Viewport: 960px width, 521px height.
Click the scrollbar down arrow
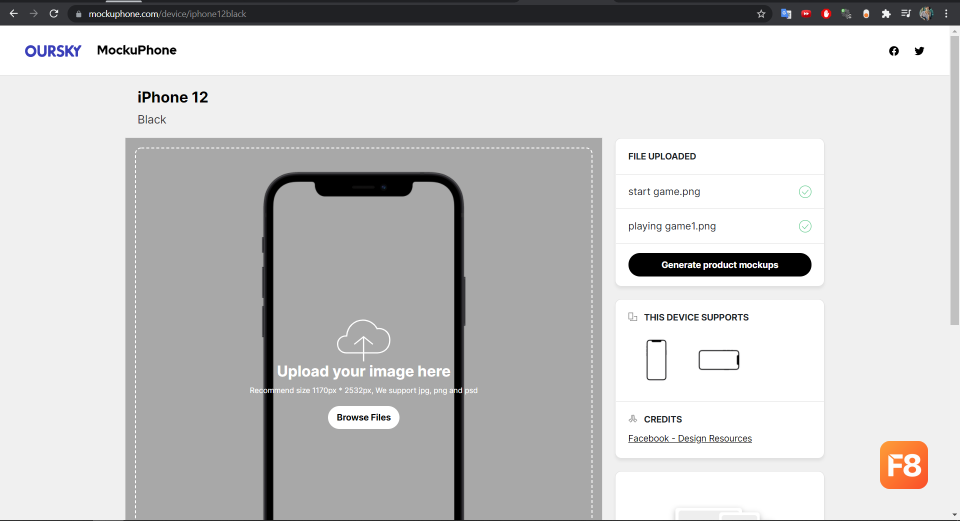coord(954,515)
